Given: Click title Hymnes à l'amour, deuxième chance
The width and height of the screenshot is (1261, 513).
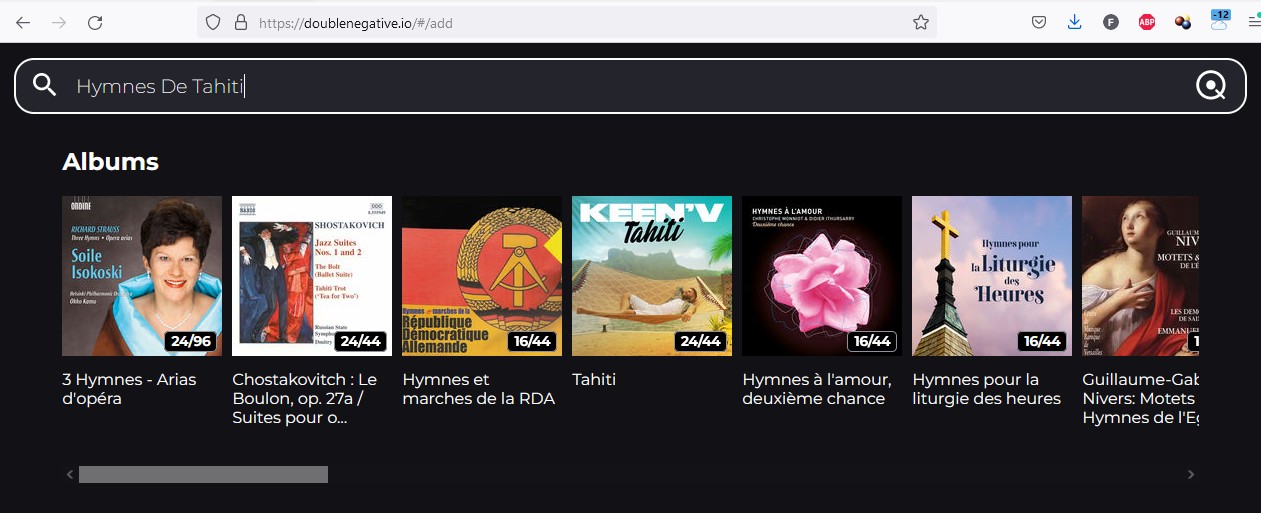Looking at the screenshot, I should coord(816,389).
